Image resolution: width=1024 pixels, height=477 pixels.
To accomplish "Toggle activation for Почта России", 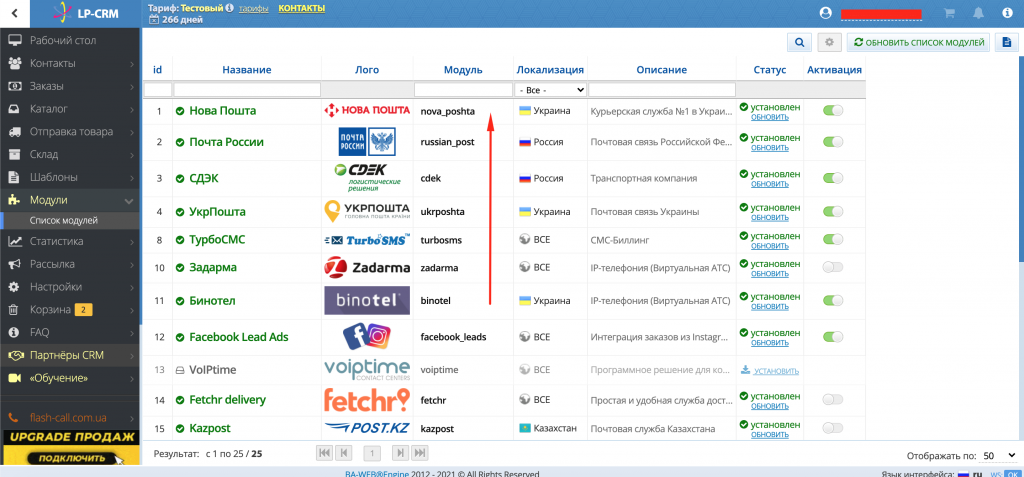I will click(833, 142).
